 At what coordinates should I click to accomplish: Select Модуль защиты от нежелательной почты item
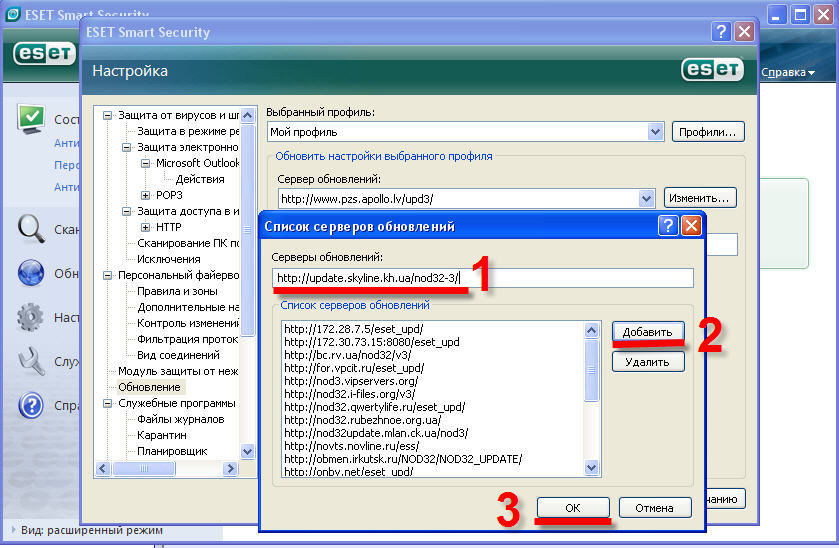point(178,371)
